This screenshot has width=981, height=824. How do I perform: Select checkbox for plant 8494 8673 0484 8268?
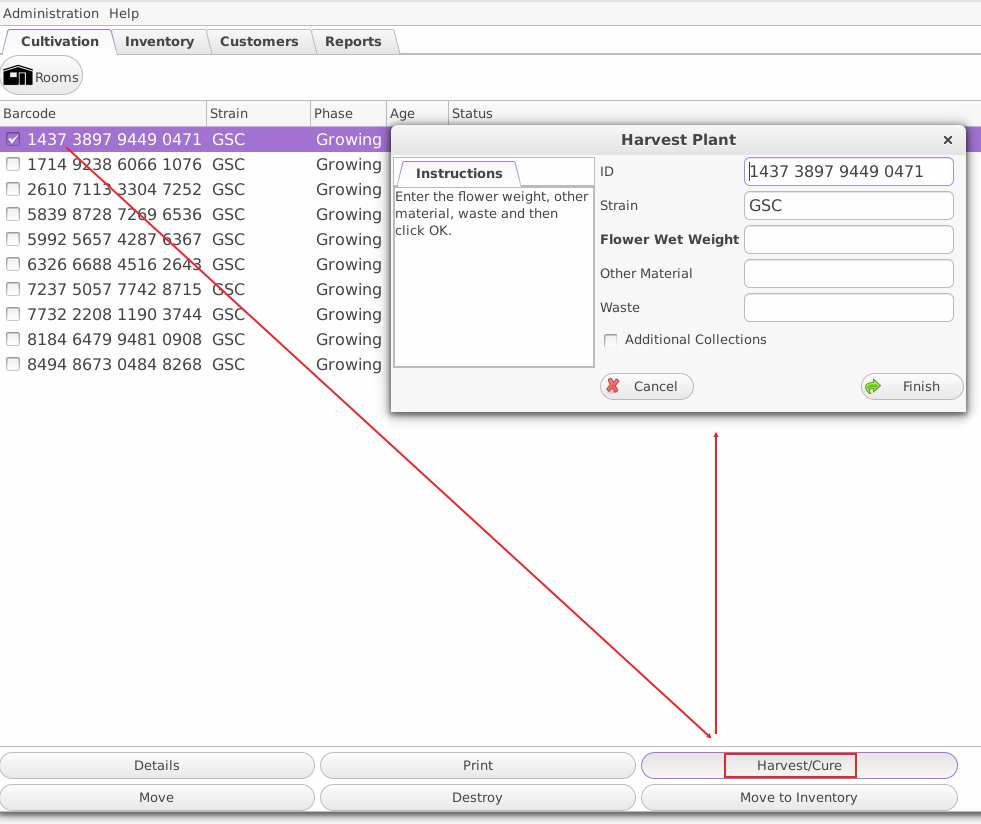point(13,365)
